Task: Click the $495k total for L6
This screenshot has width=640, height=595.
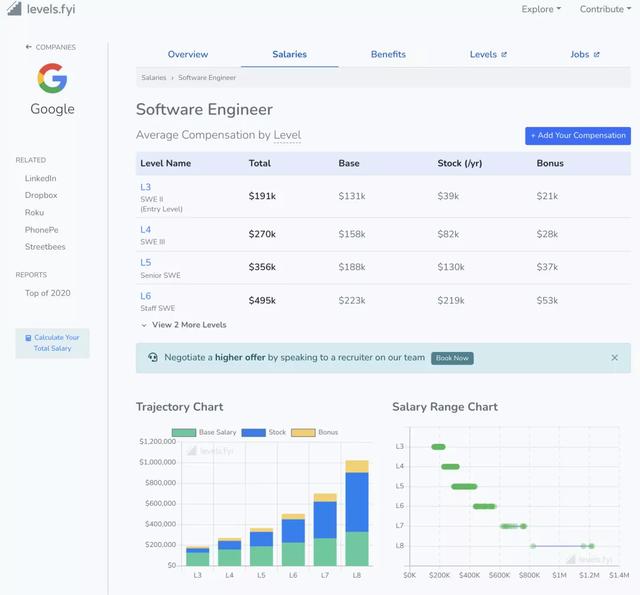Action: click(262, 301)
